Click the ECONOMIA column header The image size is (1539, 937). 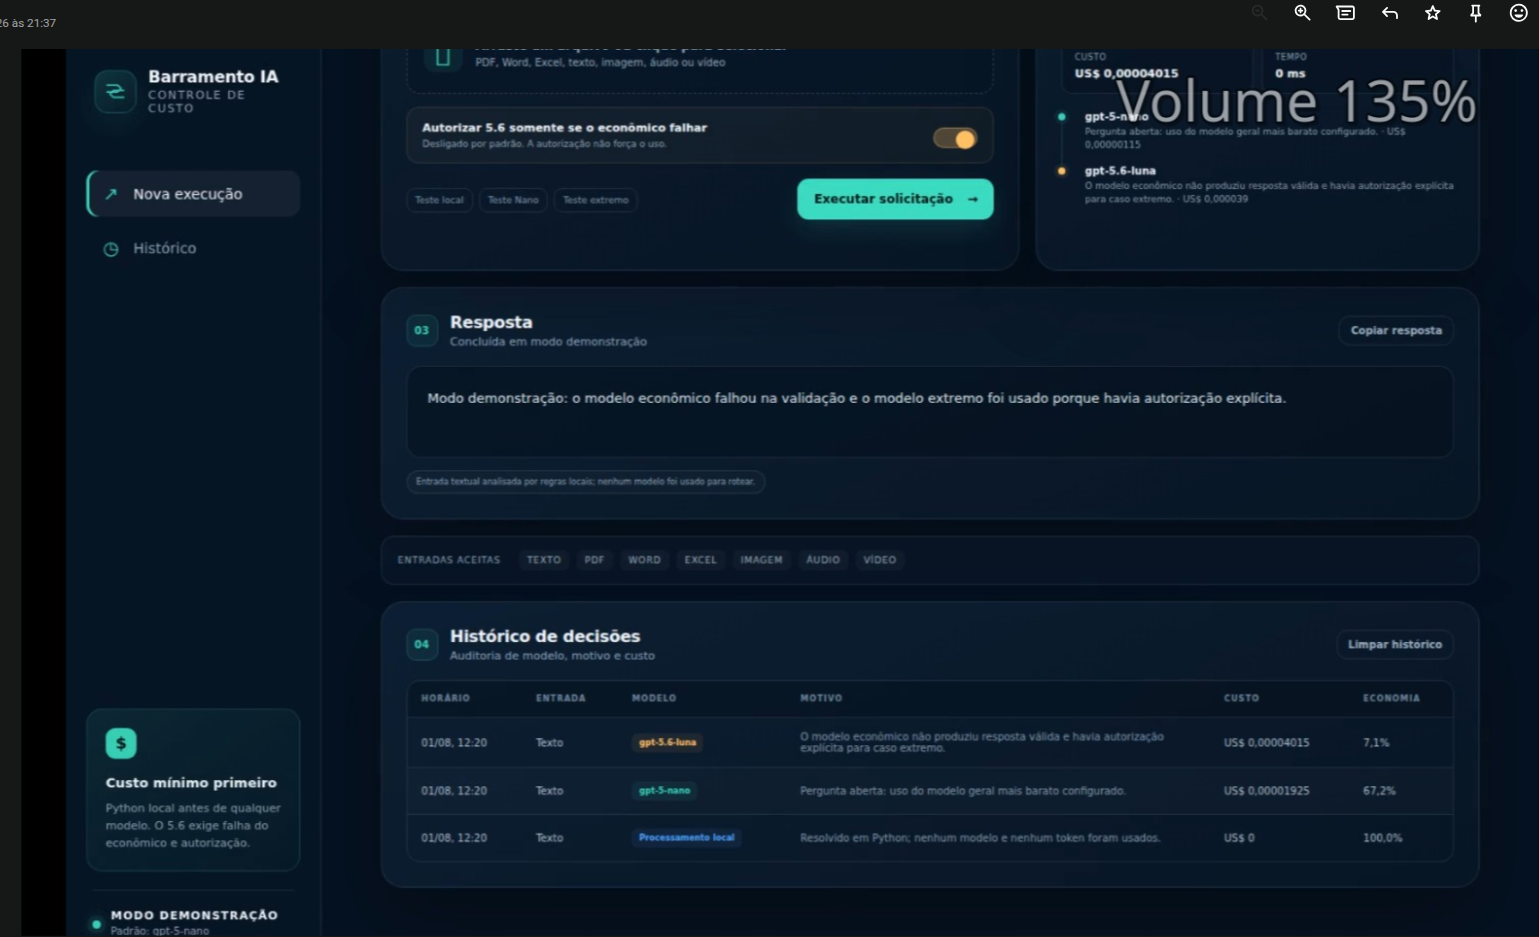(x=1391, y=698)
